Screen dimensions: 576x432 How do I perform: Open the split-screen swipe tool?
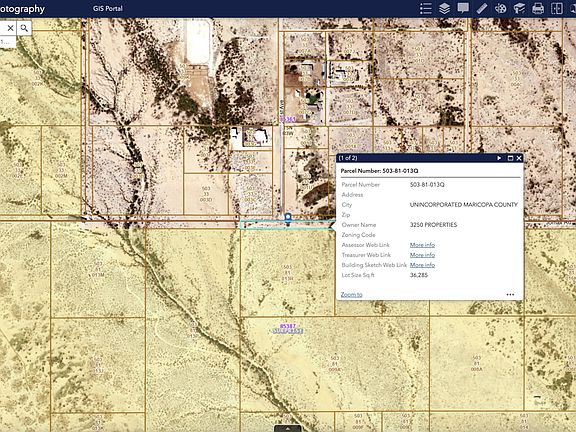click(557, 8)
